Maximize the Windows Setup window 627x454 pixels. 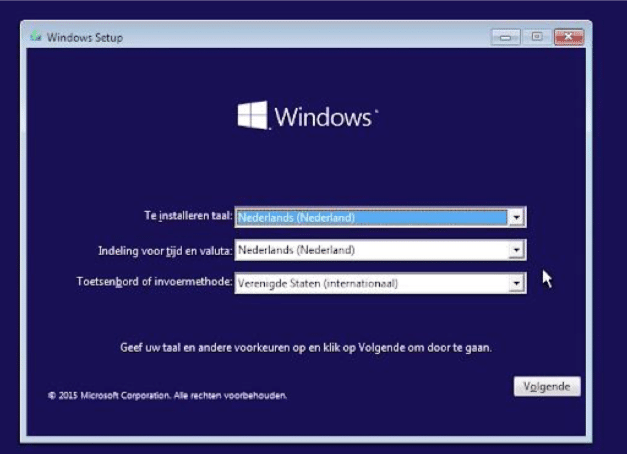537,37
